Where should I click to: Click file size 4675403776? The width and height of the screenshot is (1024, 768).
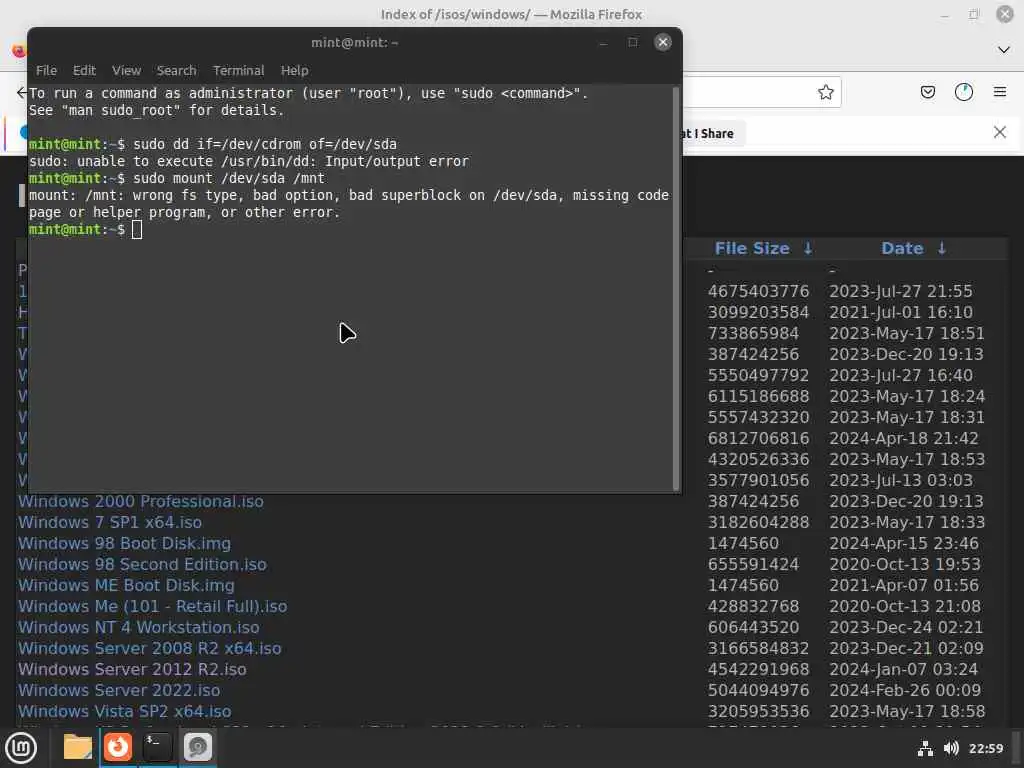pos(758,291)
